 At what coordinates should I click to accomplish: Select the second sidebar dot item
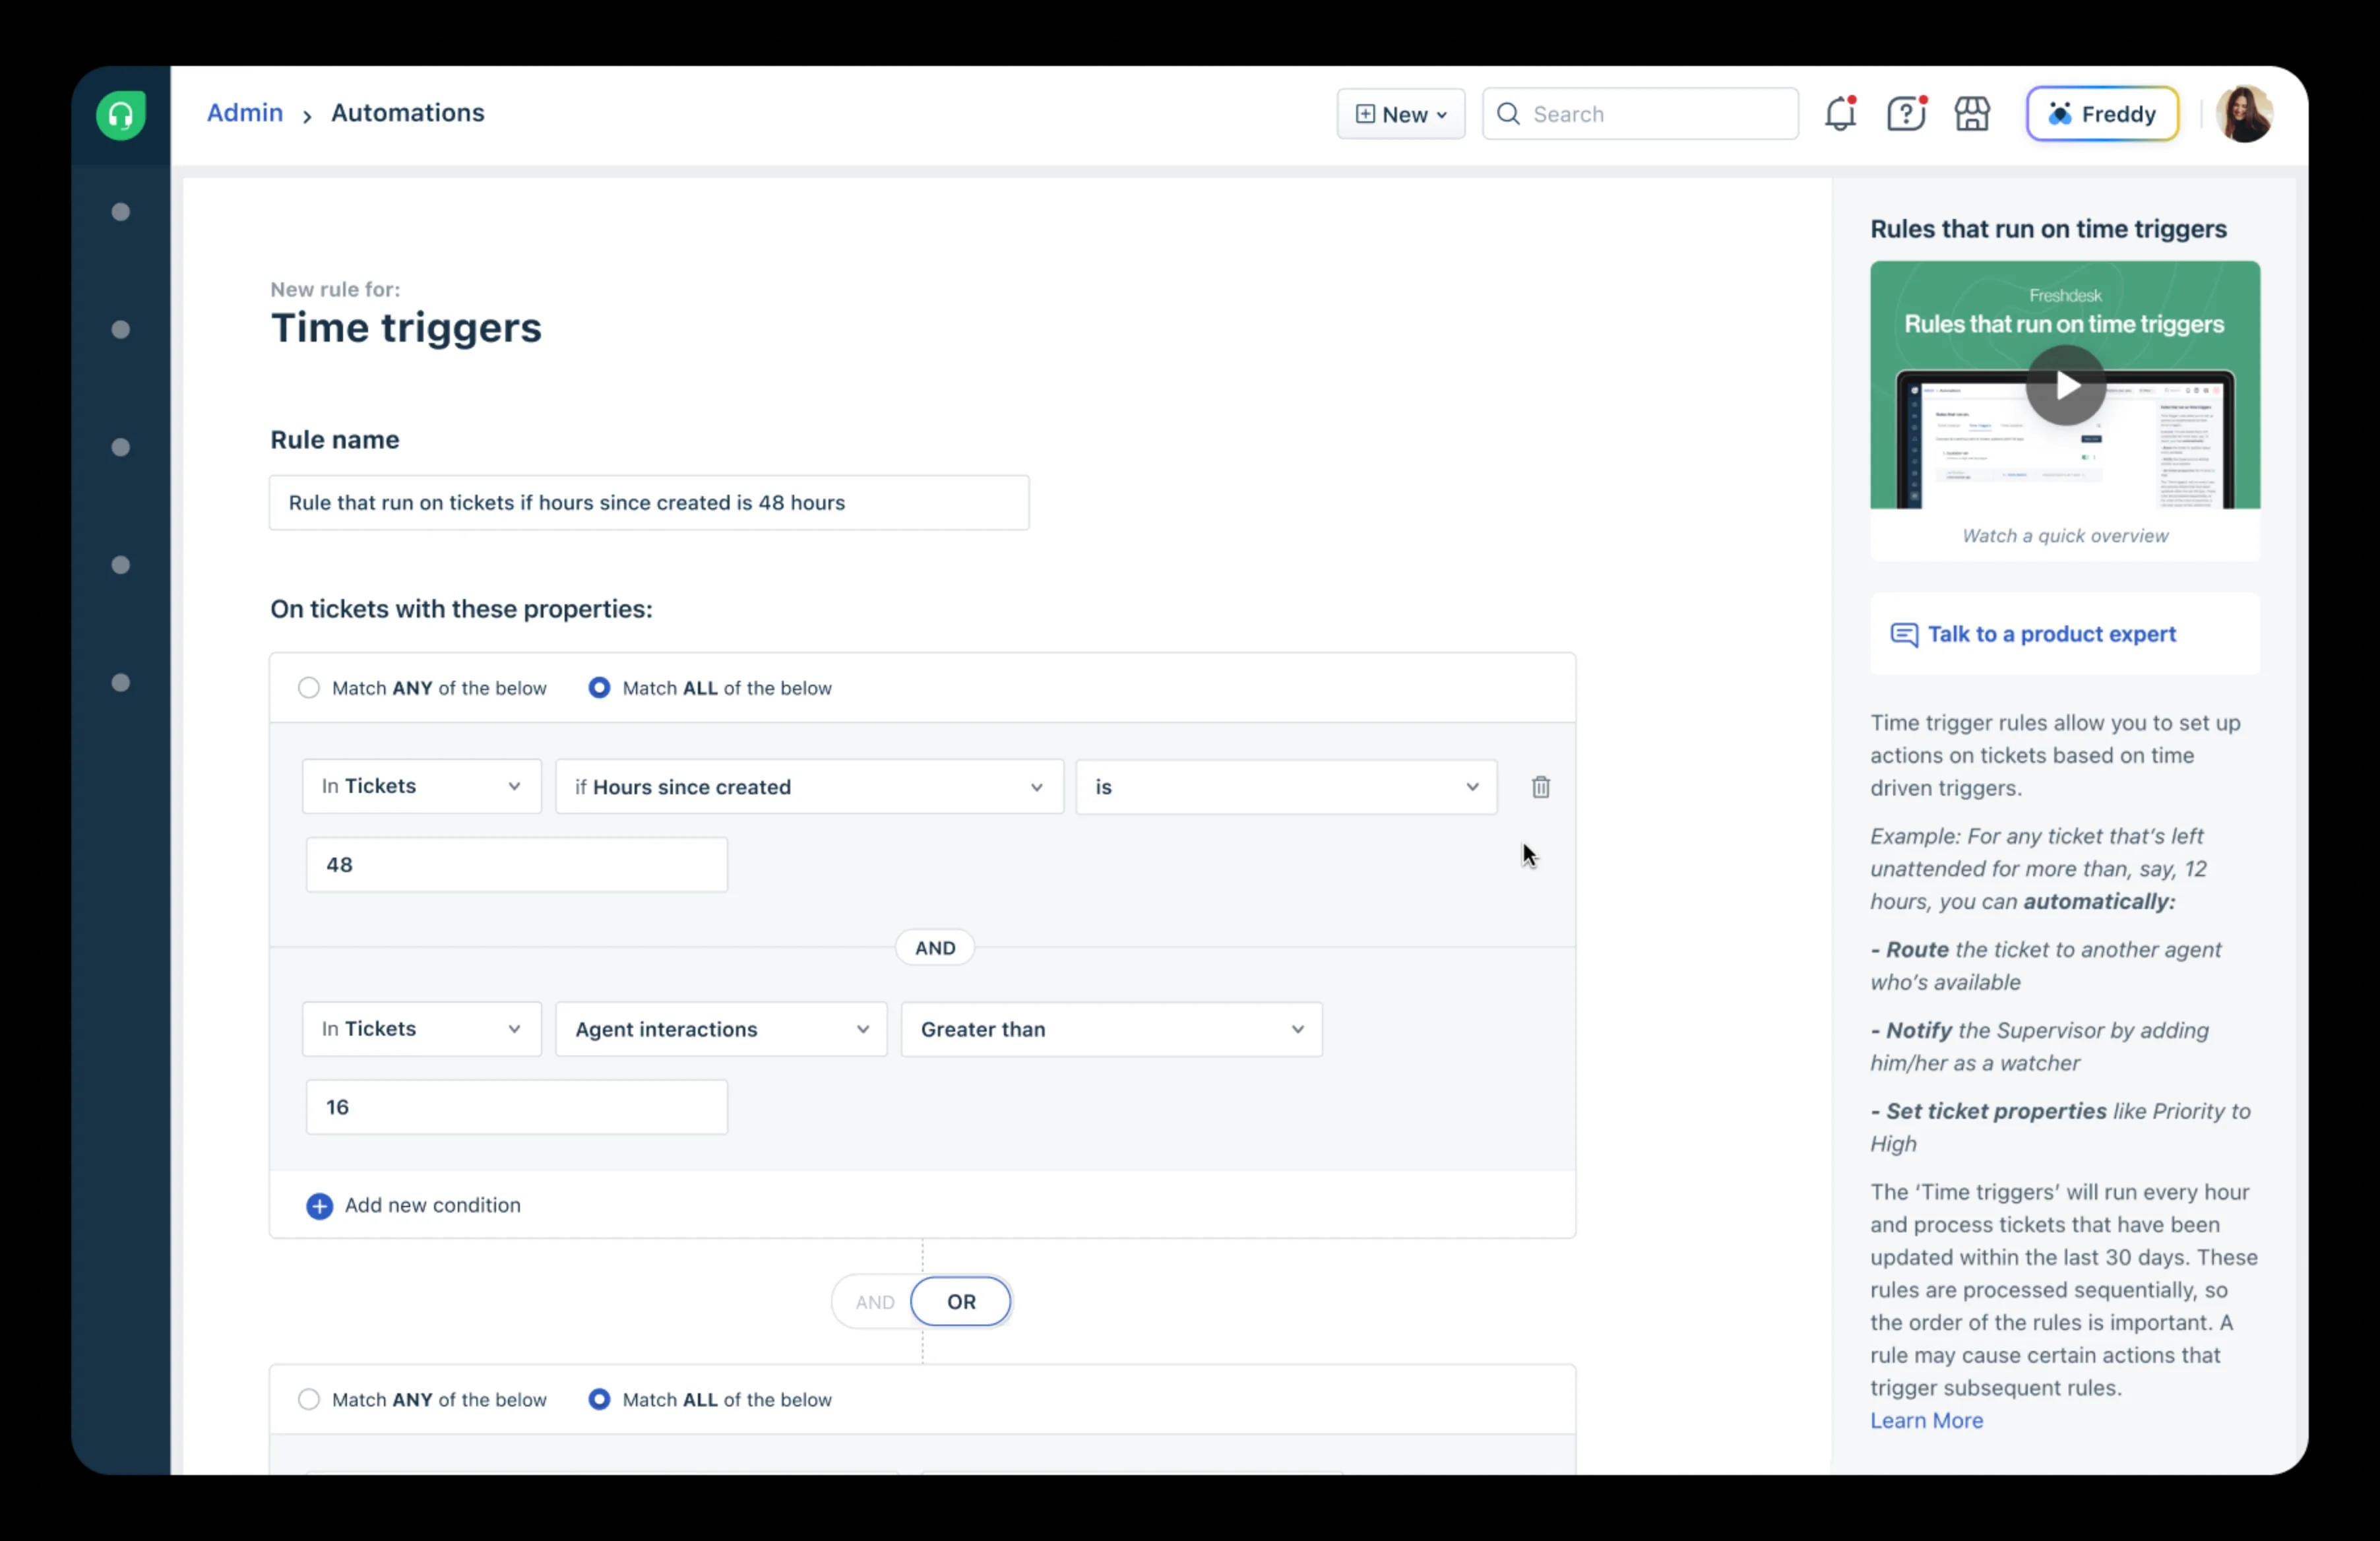[x=121, y=330]
